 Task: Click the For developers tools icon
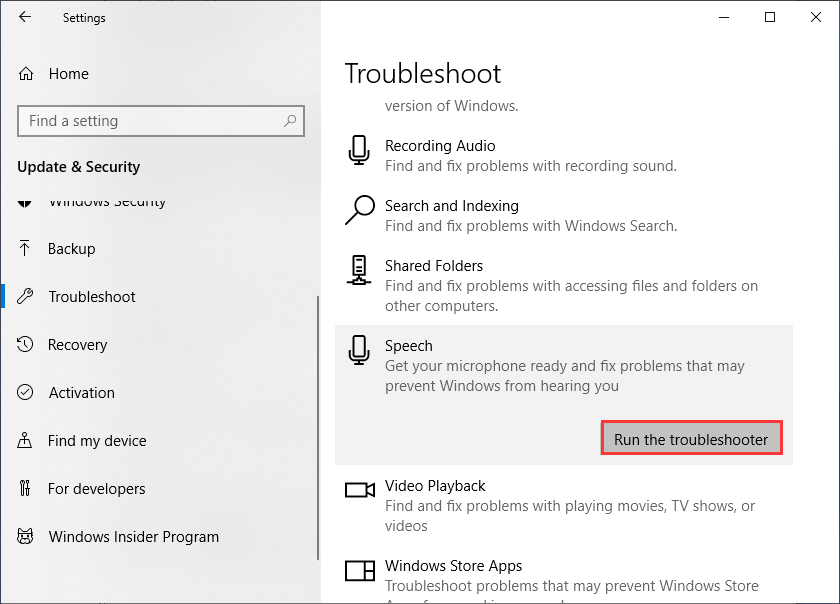pos(25,488)
